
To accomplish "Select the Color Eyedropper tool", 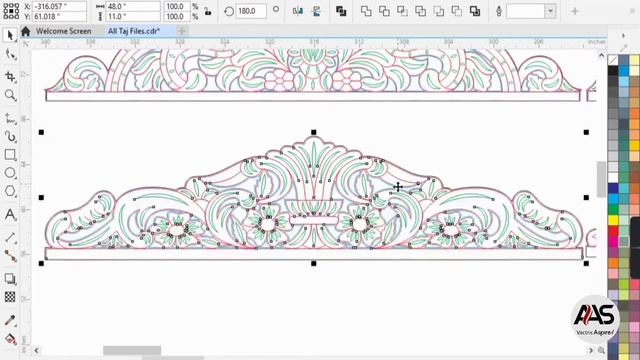I will 10,320.
